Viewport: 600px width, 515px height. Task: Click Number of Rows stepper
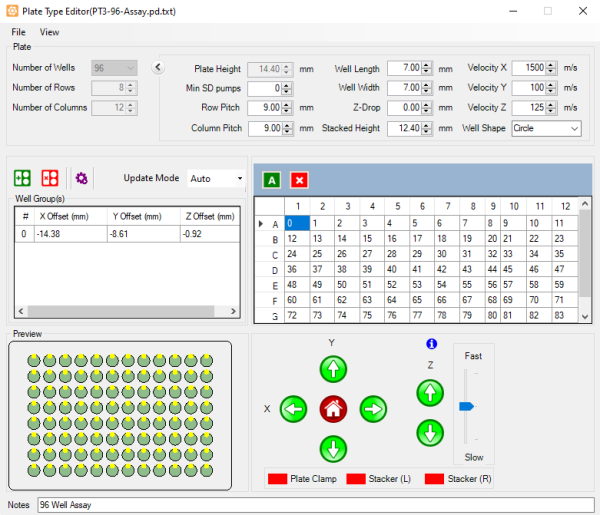pyautogui.click(x=130, y=88)
